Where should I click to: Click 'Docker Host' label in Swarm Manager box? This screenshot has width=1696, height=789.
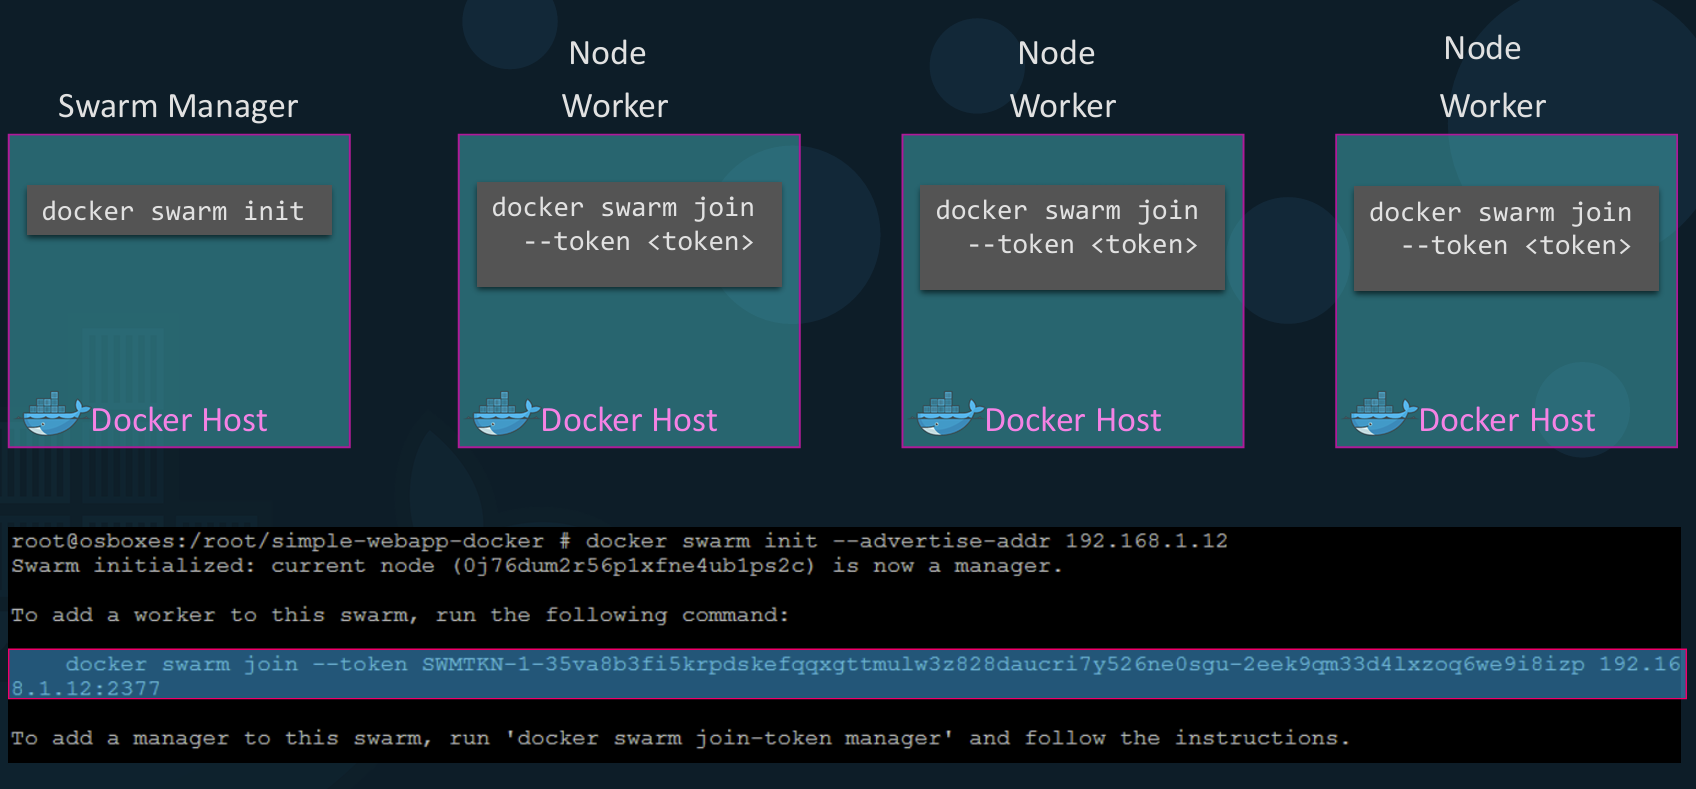click(x=179, y=420)
